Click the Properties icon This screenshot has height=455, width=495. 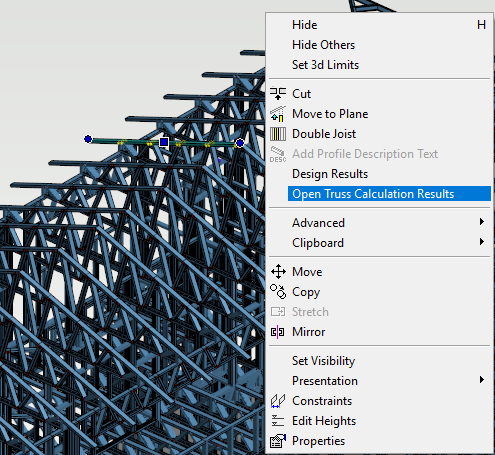click(278, 441)
